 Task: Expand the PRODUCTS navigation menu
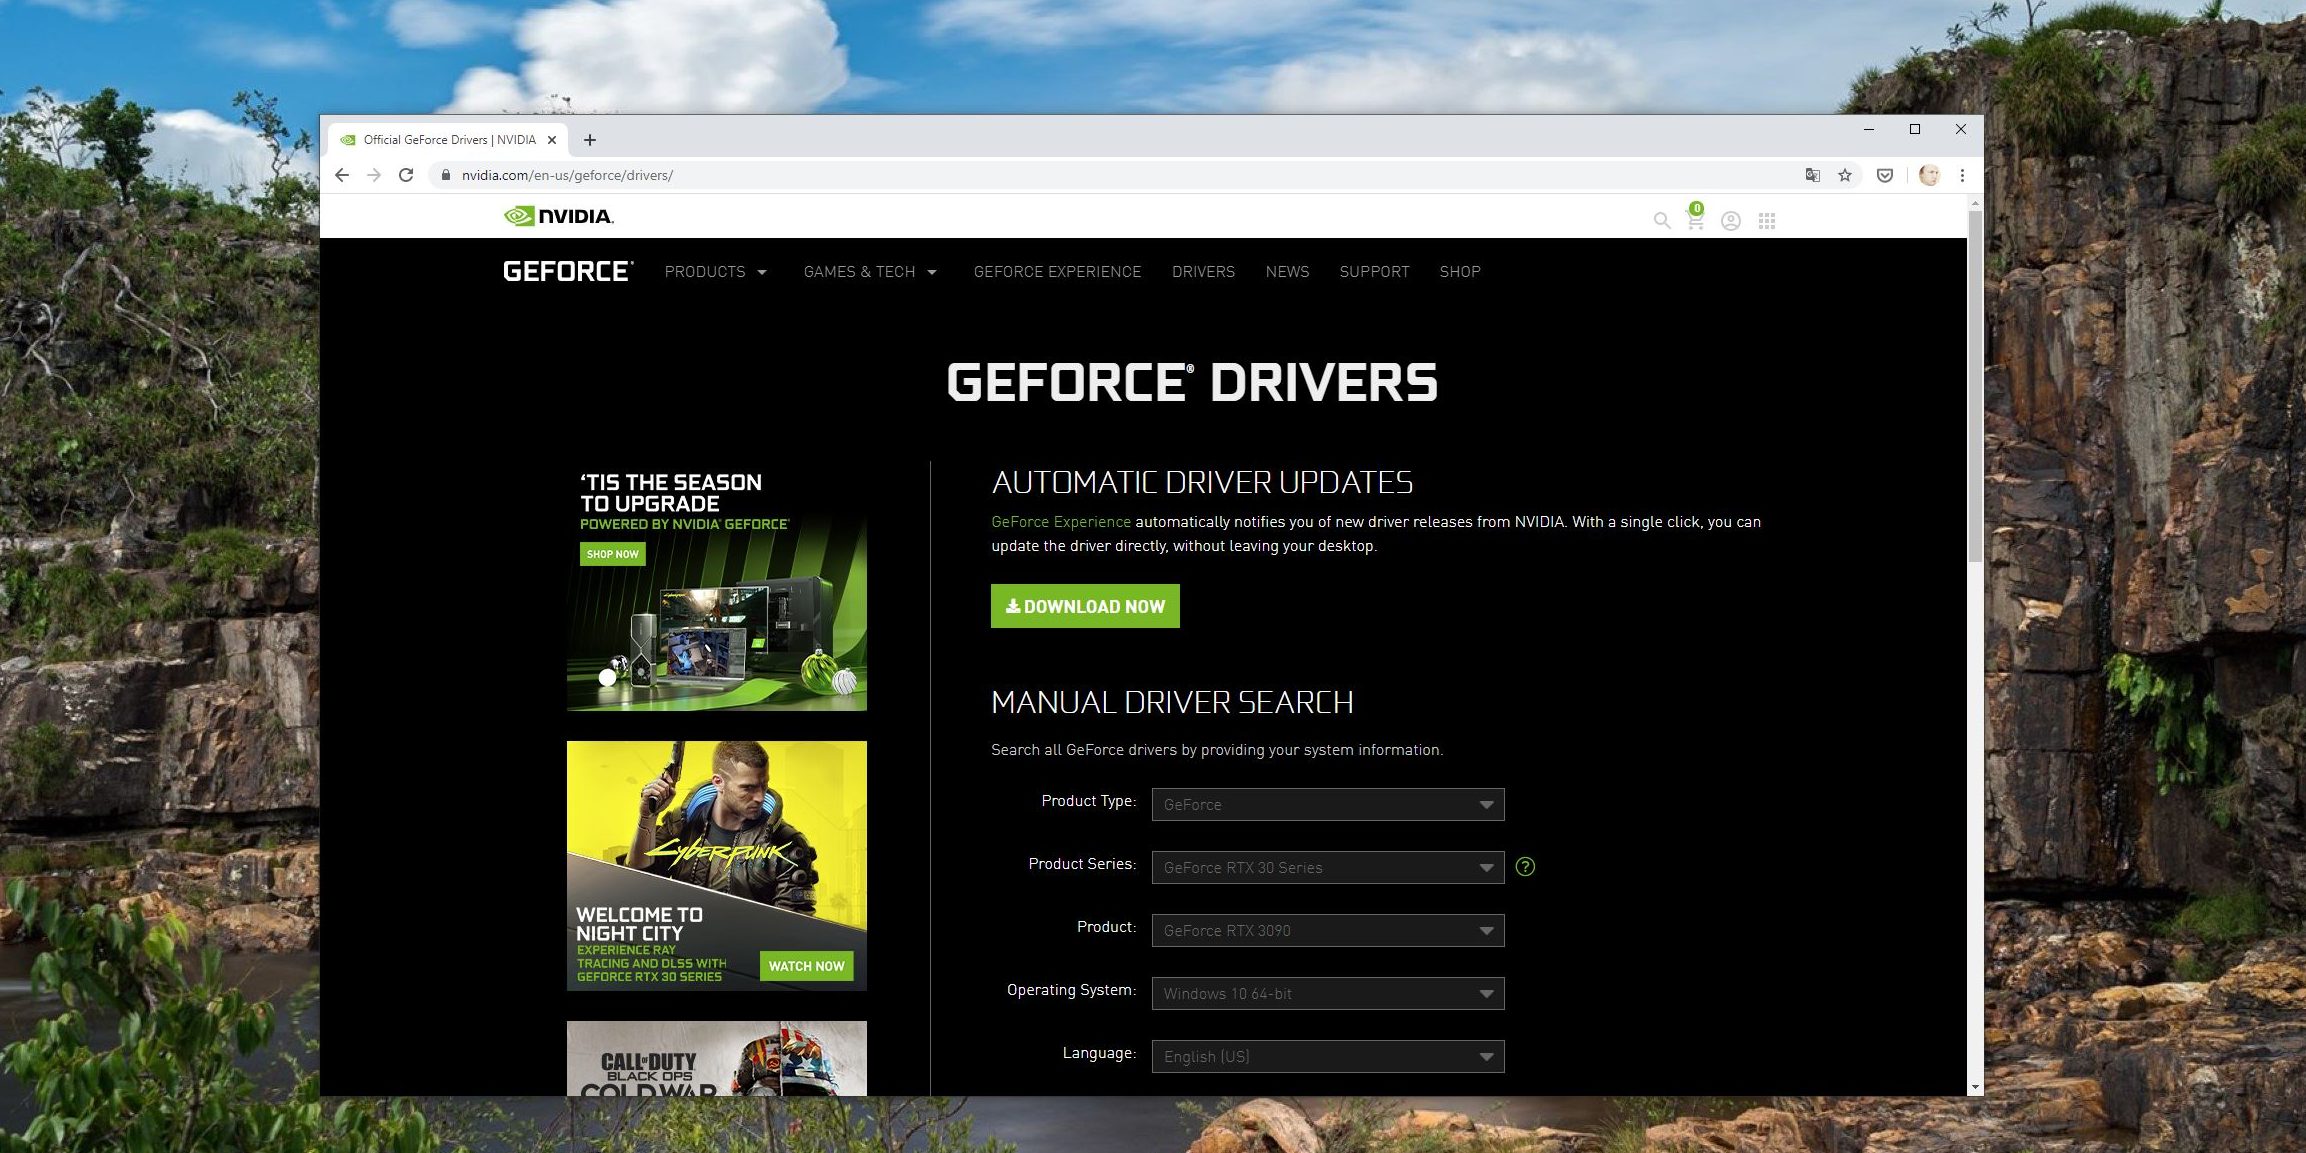pyautogui.click(x=715, y=272)
